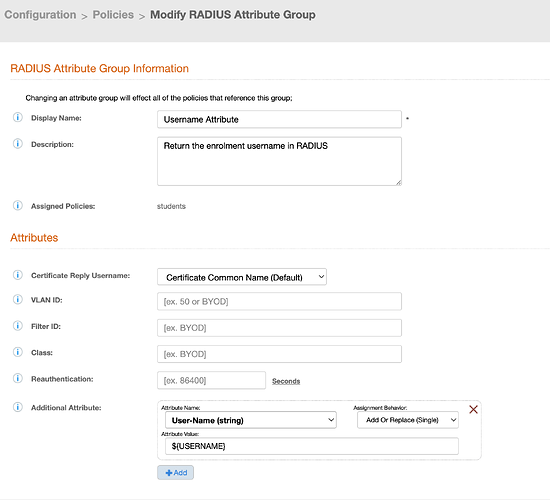Click info icon beside Certificate Reply Username

[x=18, y=275]
